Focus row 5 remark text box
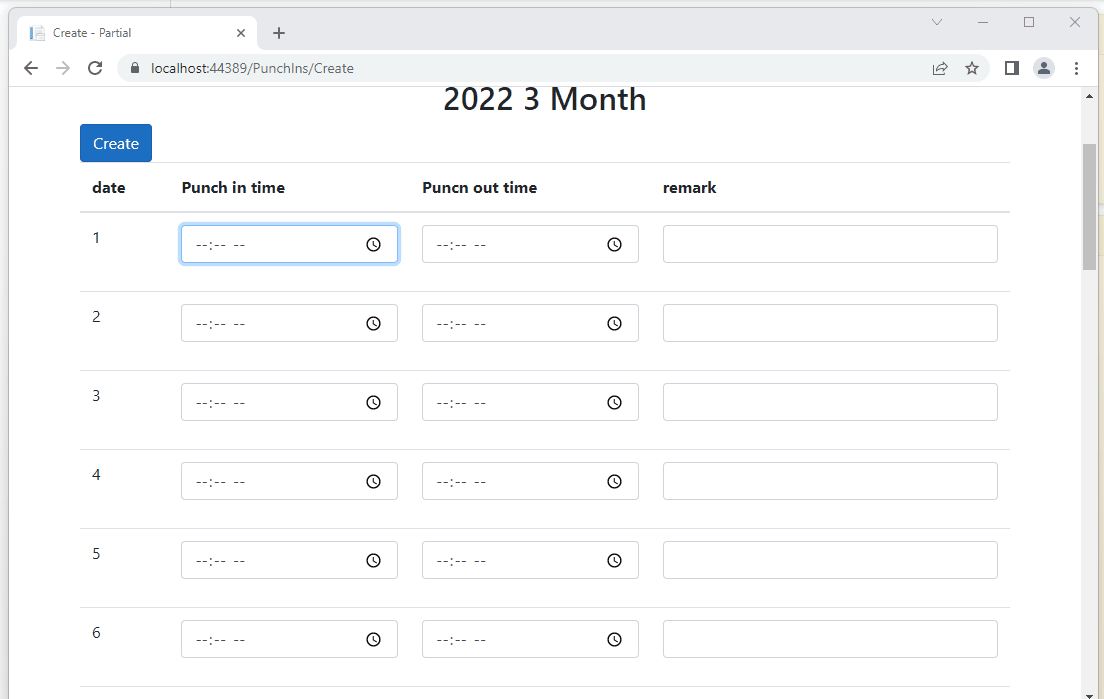1104x699 pixels. (x=830, y=560)
